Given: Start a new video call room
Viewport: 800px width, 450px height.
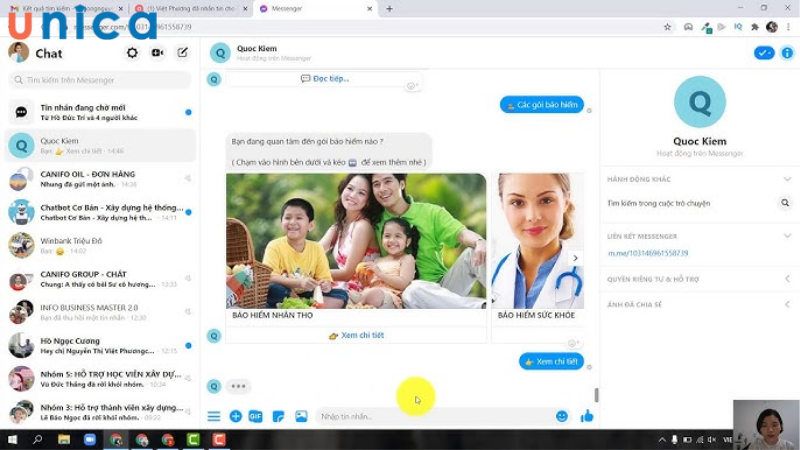Looking at the screenshot, I should click(158, 53).
